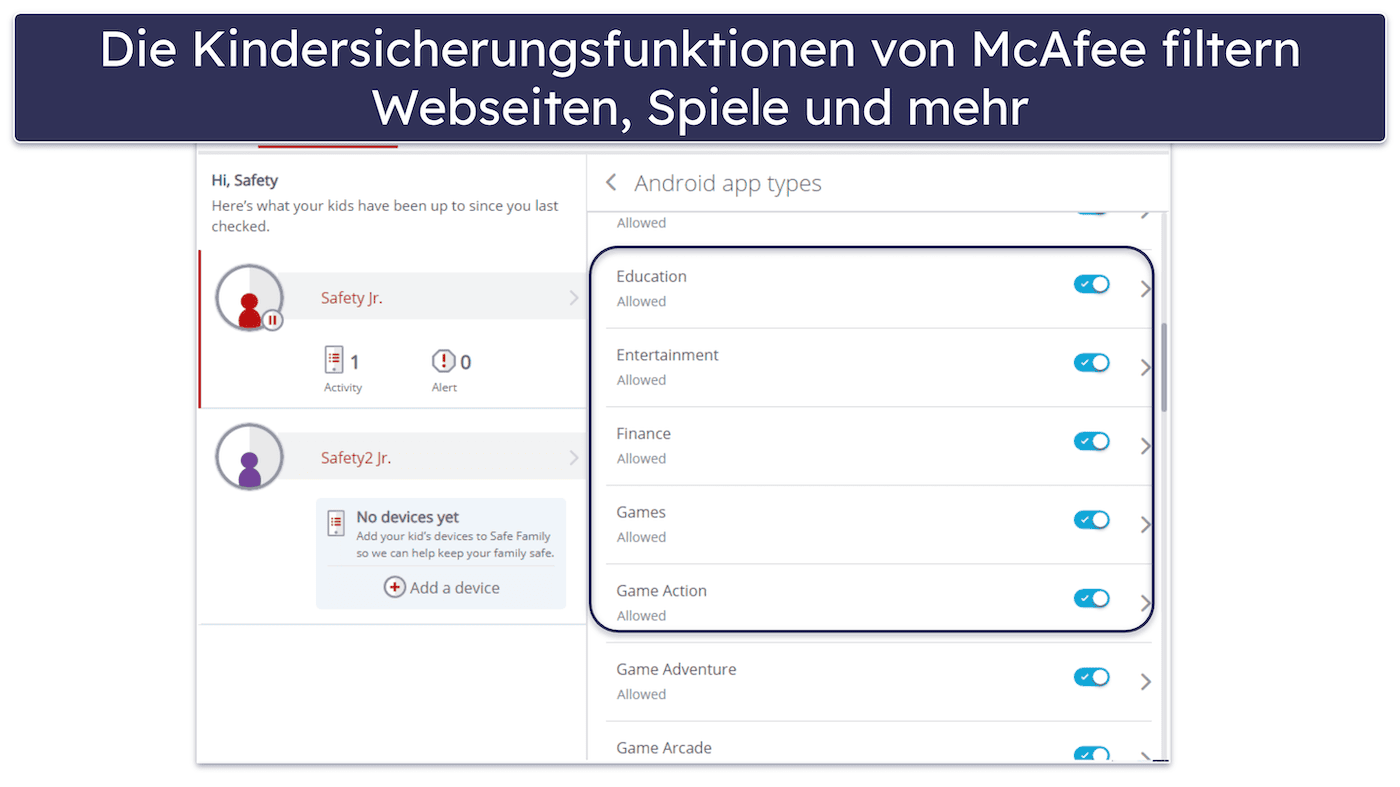Screen dimensions: 1400x787
Task: Toggle Entertainment apps allowed switch
Action: (x=1092, y=363)
